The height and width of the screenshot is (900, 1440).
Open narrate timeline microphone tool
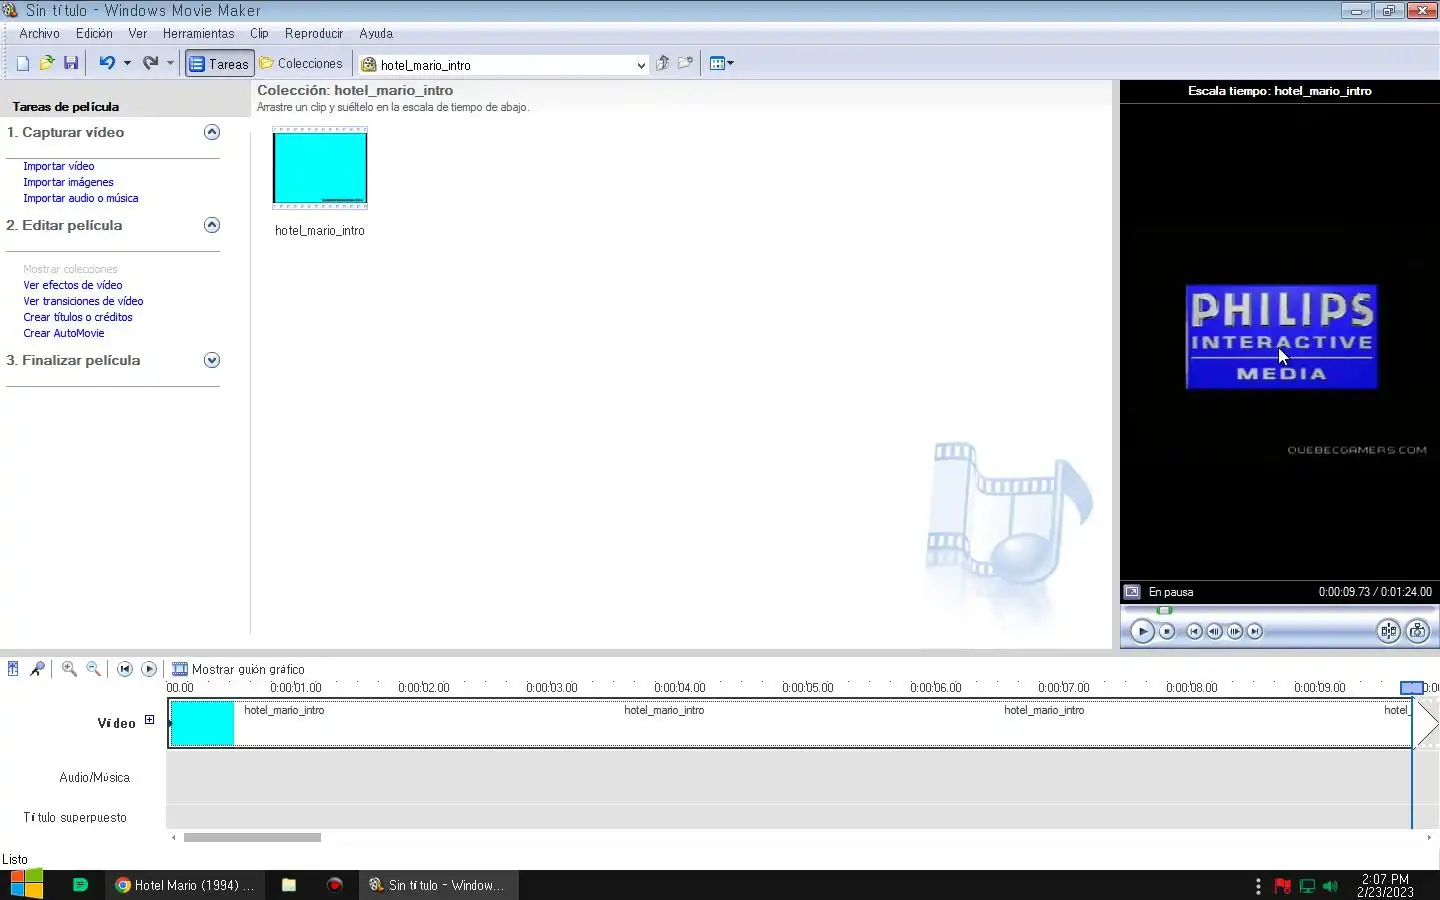coord(37,669)
